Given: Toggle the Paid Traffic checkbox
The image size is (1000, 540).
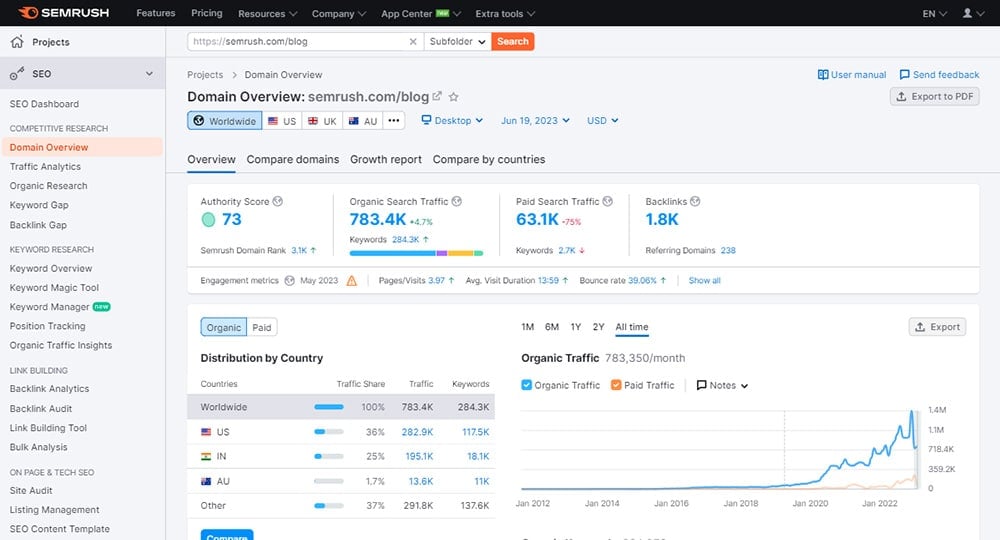Looking at the screenshot, I should [x=616, y=385].
